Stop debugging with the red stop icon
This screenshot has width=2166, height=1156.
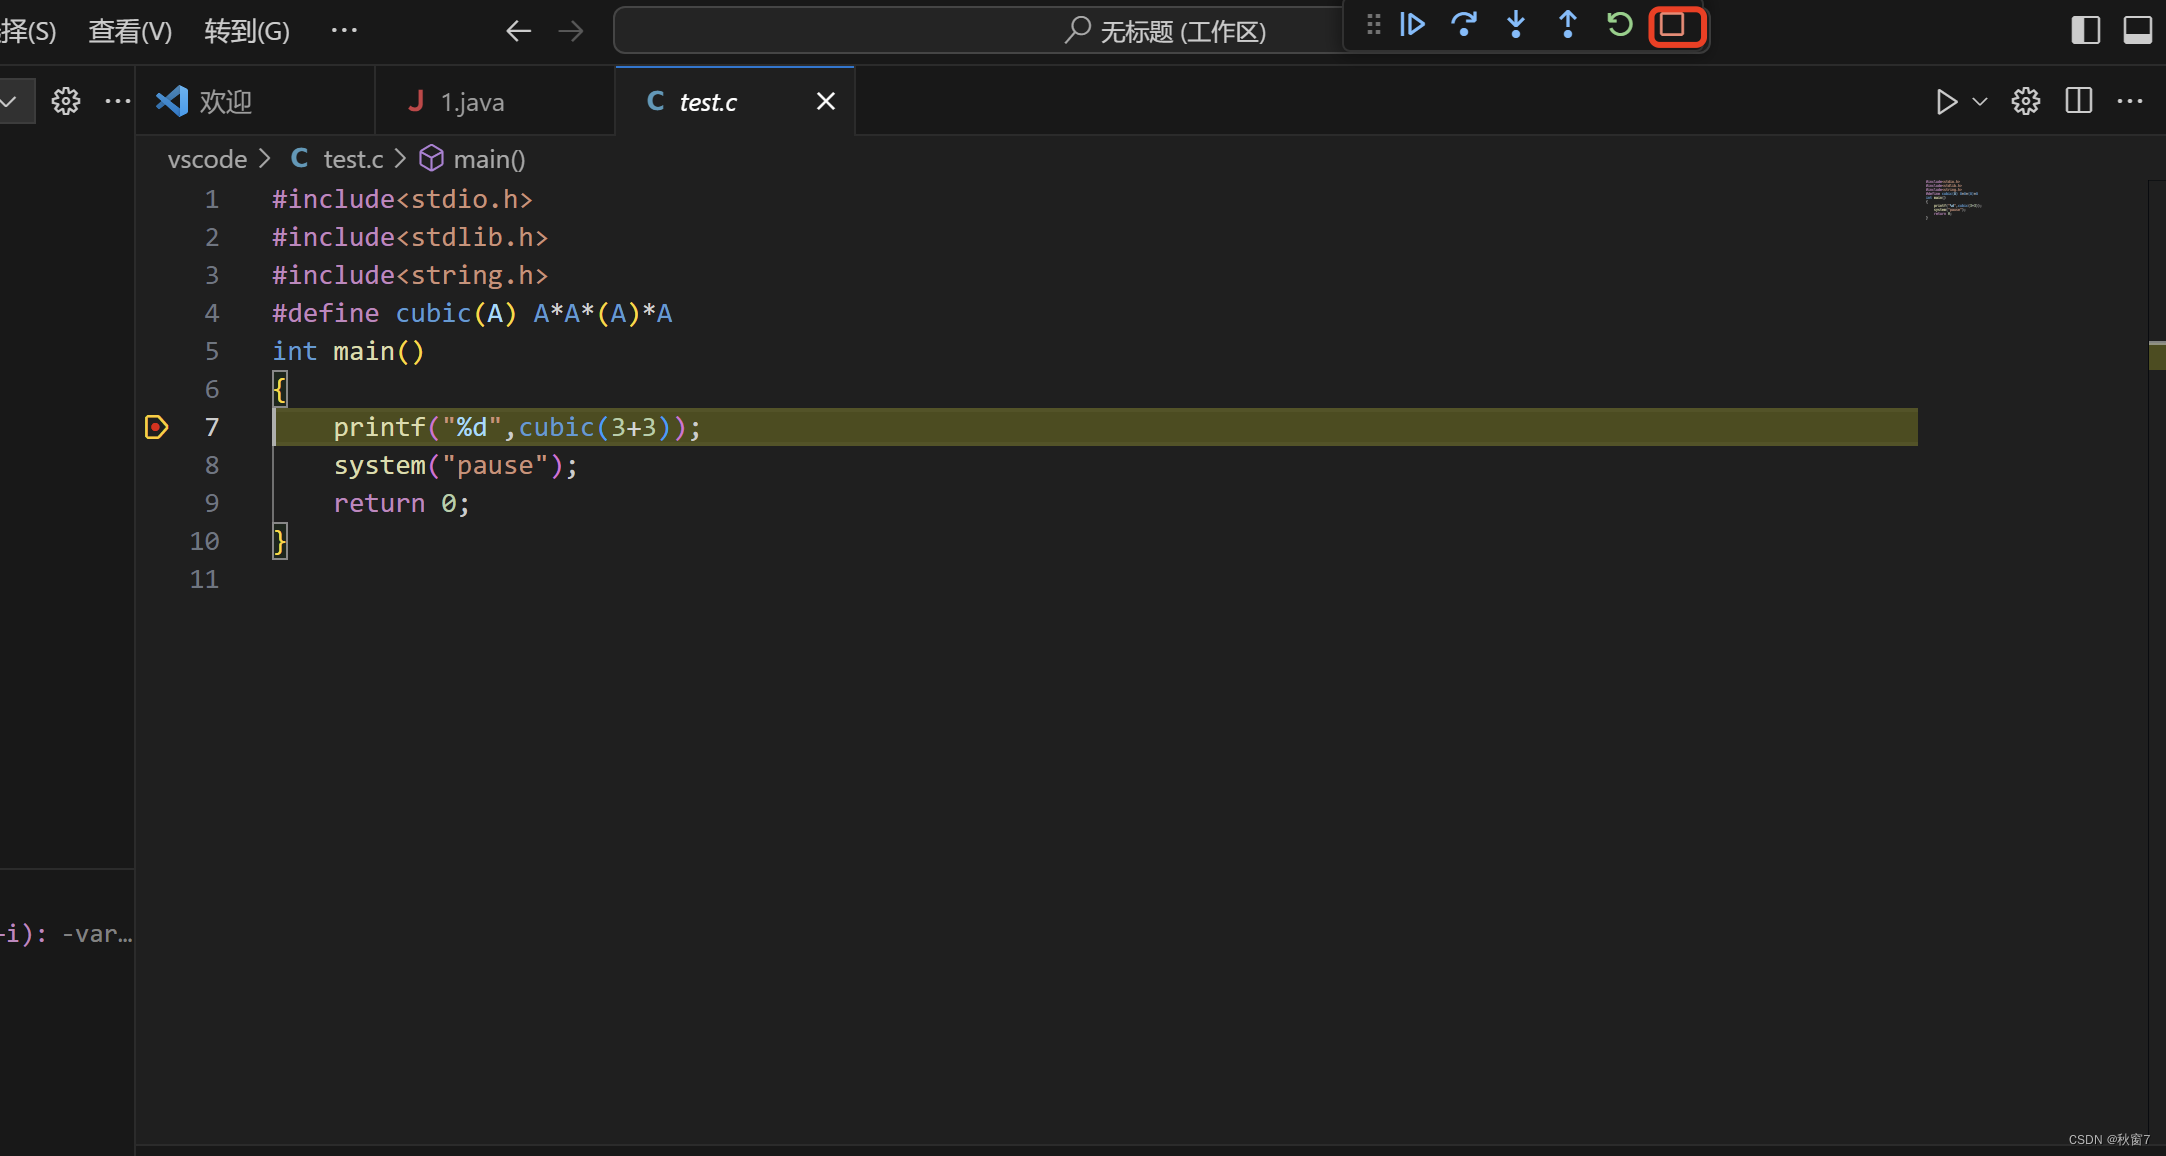(1676, 27)
